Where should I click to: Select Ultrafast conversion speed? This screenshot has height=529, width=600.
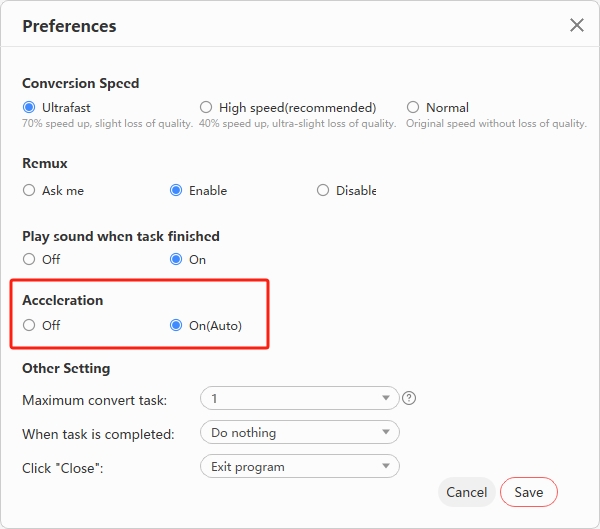tap(29, 107)
